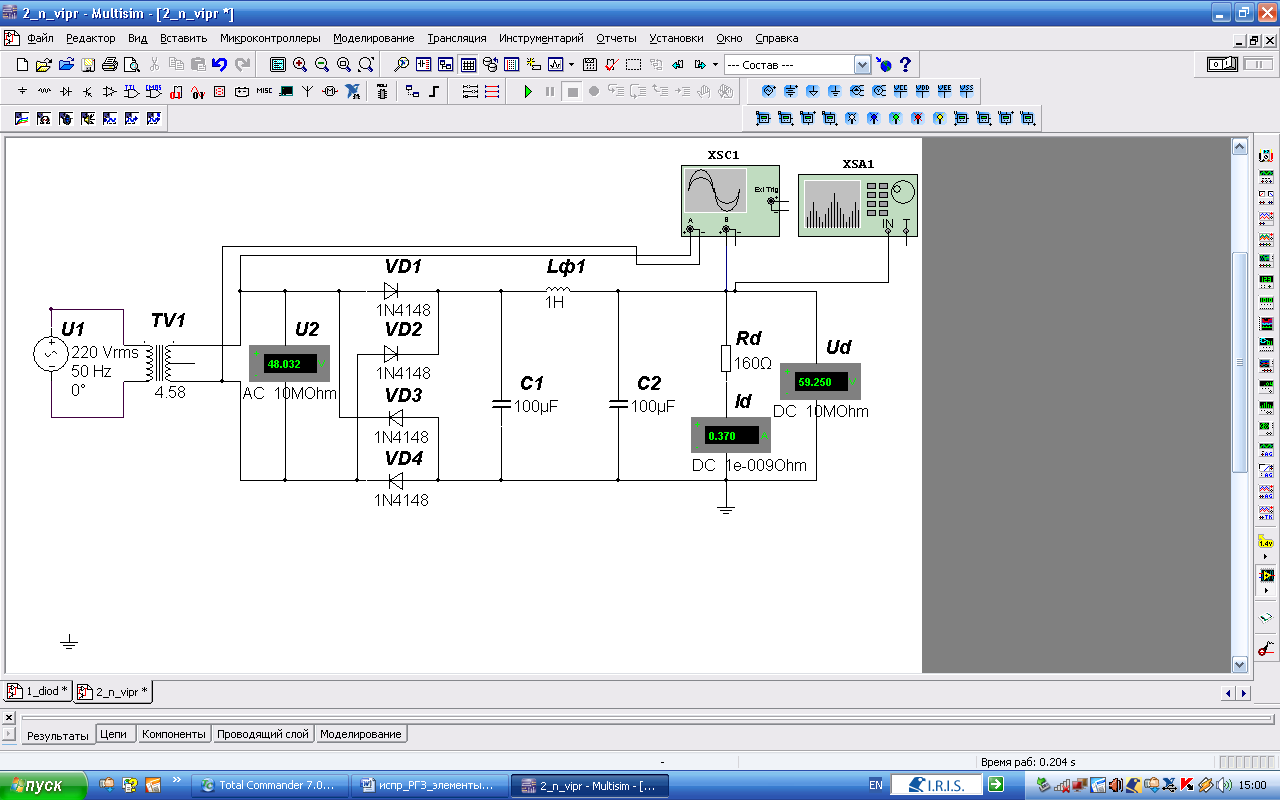Open Multisim help question mark
1280x800 pixels.
[906, 65]
